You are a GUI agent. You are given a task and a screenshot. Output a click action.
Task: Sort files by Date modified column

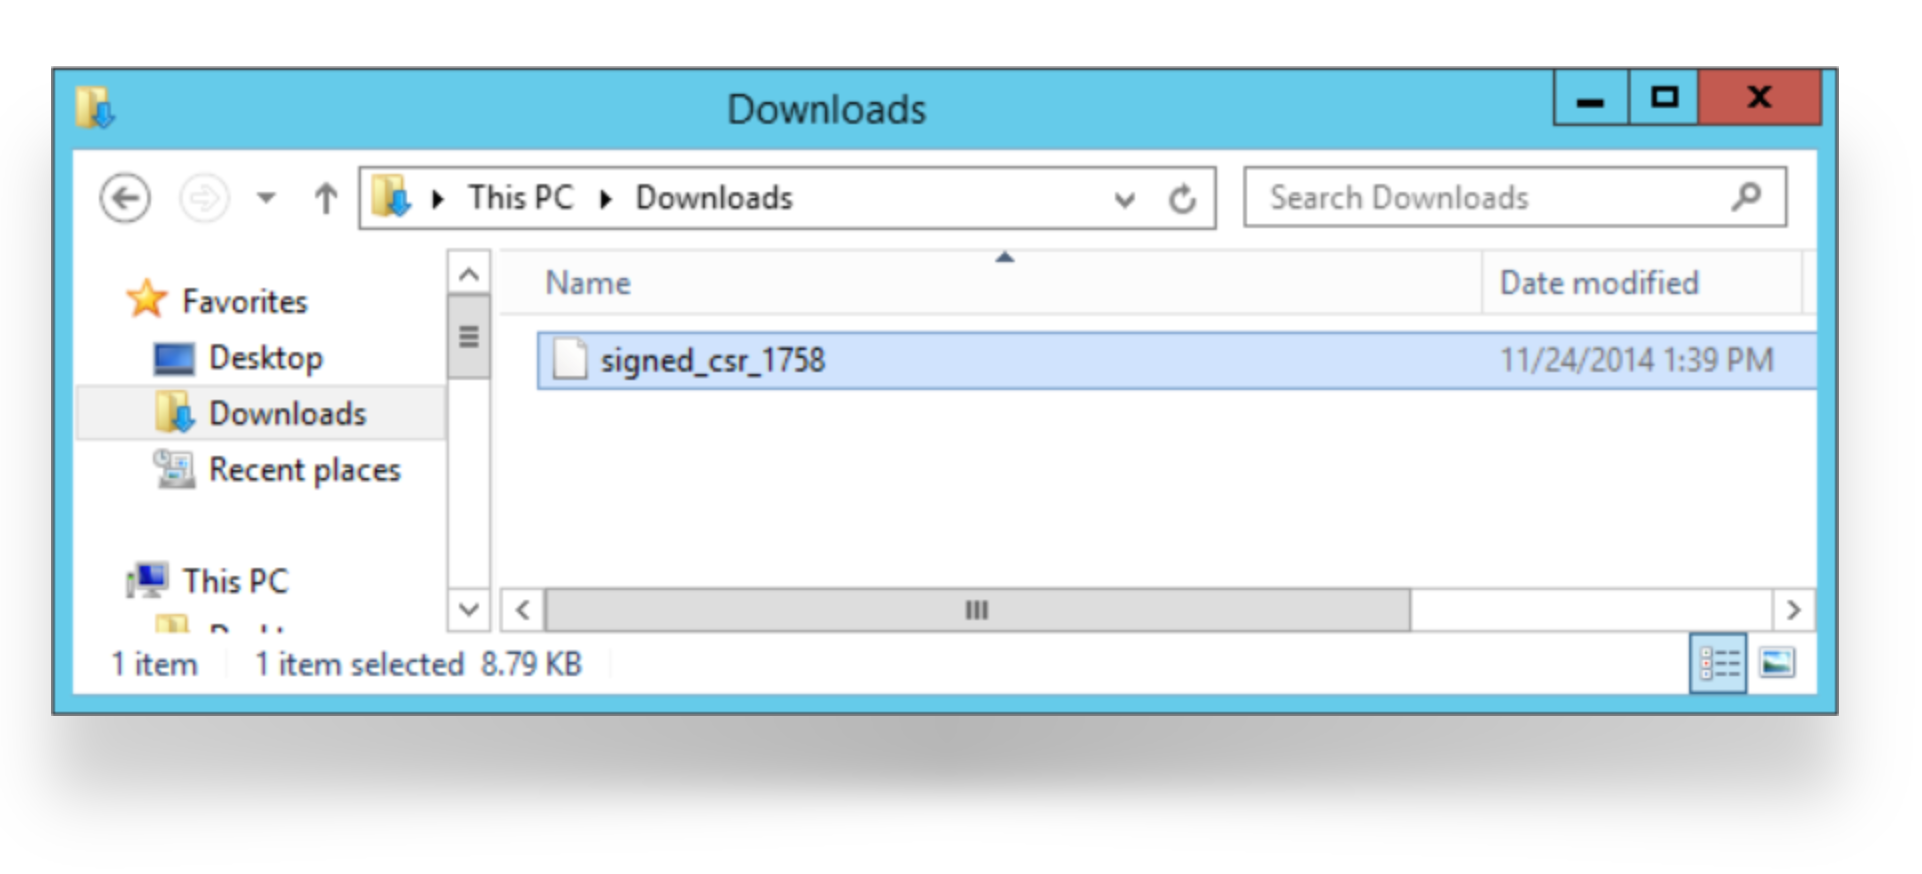click(1598, 284)
